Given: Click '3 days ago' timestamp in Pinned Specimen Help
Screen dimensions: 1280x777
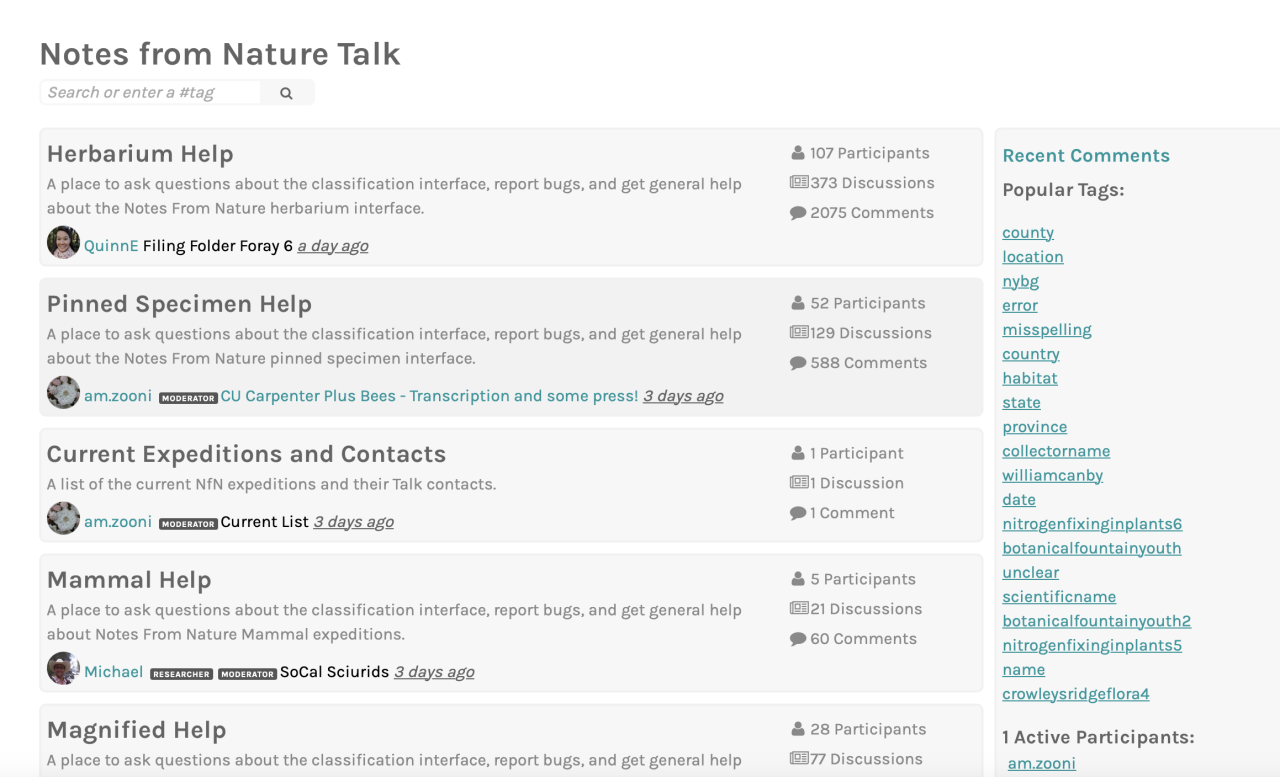Looking at the screenshot, I should click(683, 396).
